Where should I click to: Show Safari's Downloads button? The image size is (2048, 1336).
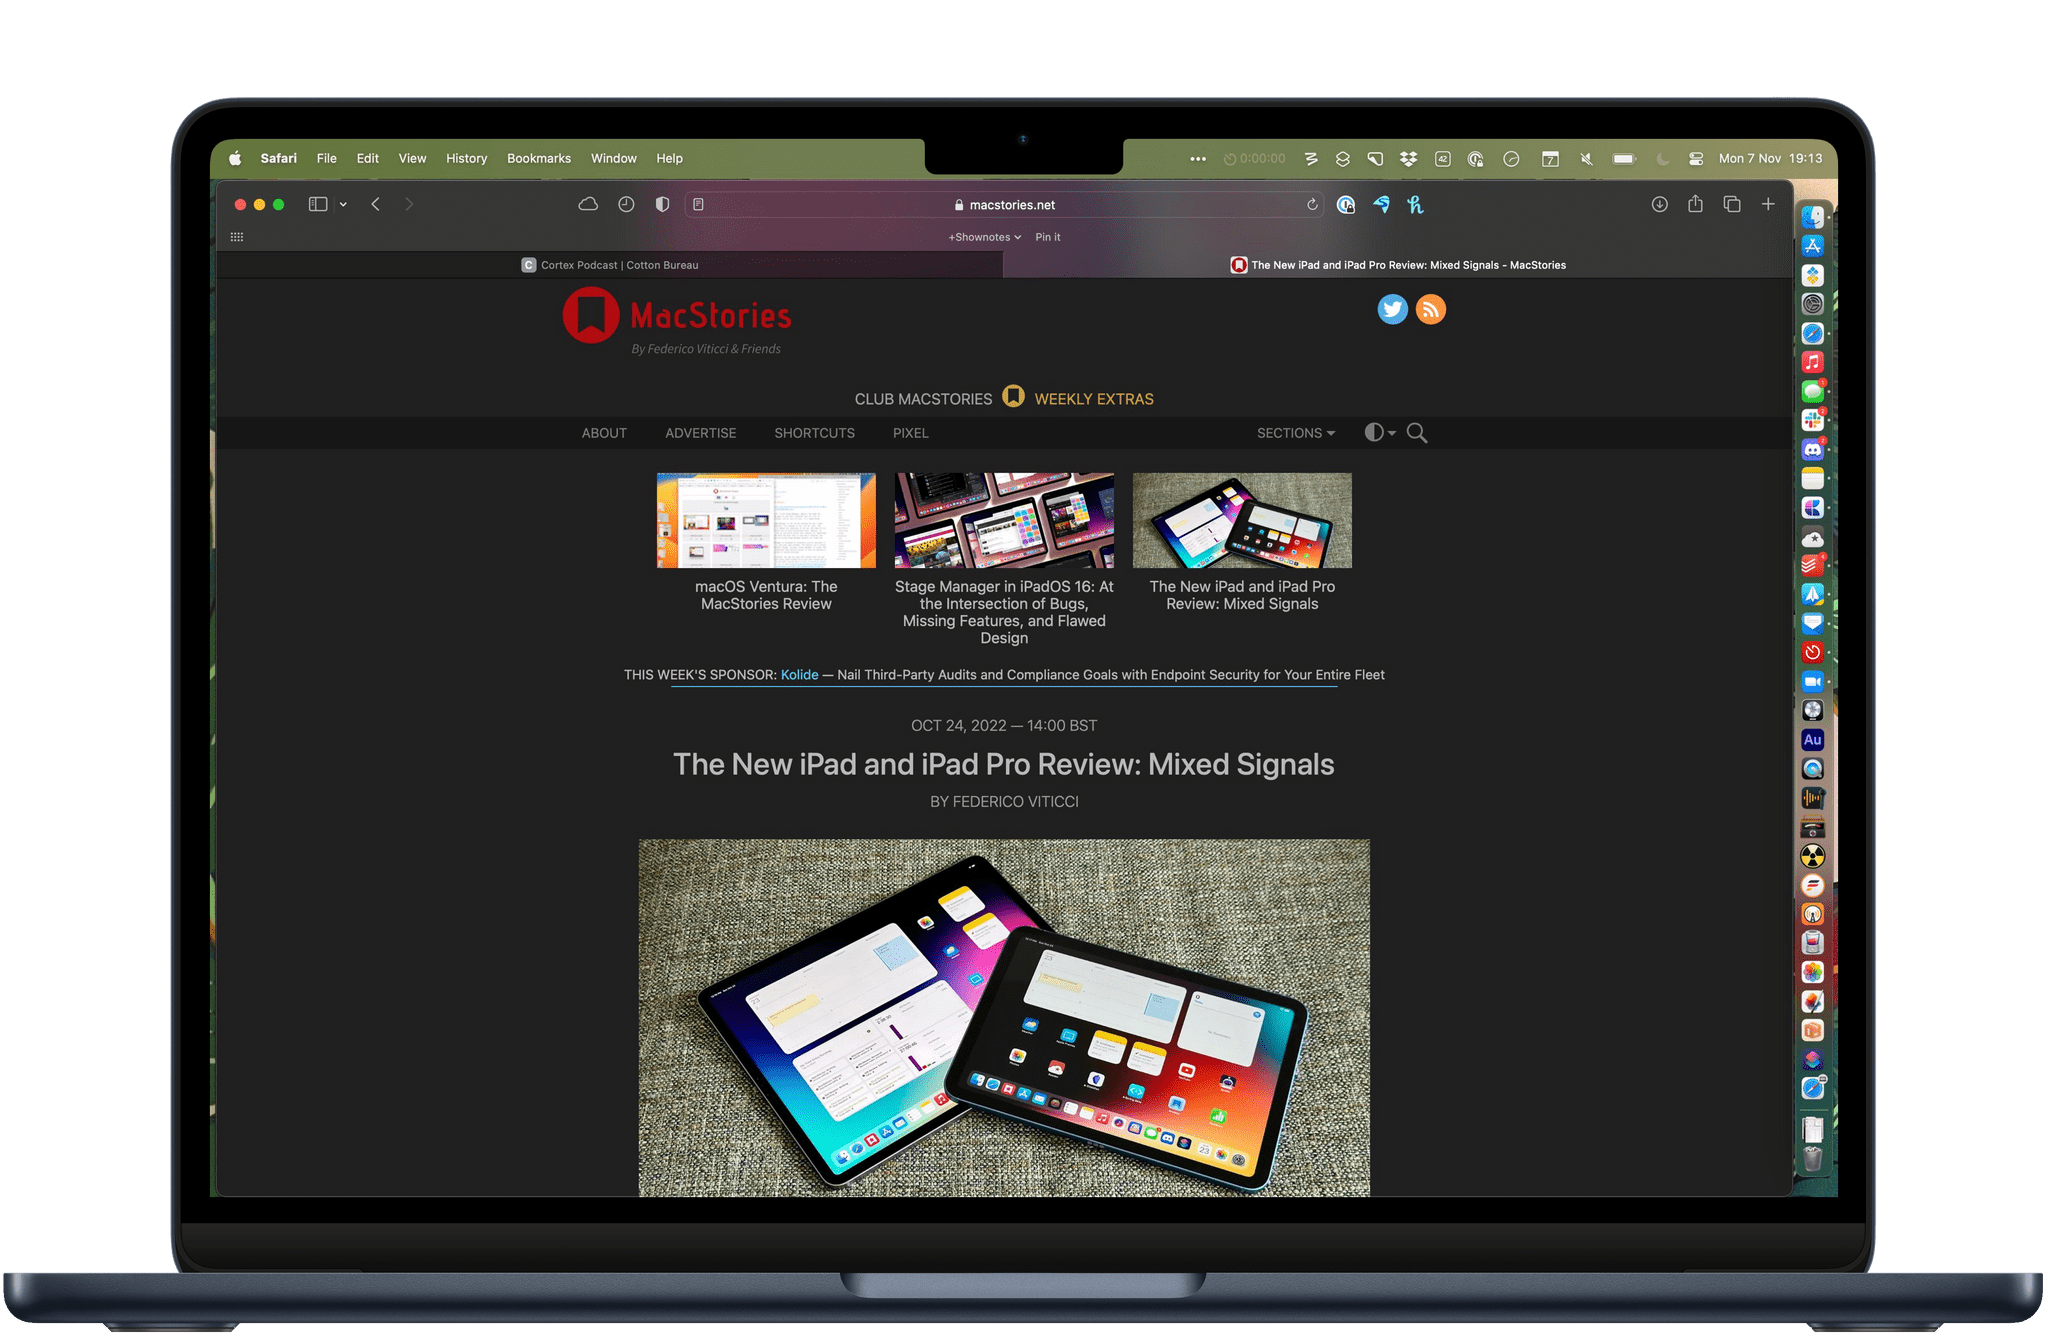pyautogui.click(x=1659, y=204)
